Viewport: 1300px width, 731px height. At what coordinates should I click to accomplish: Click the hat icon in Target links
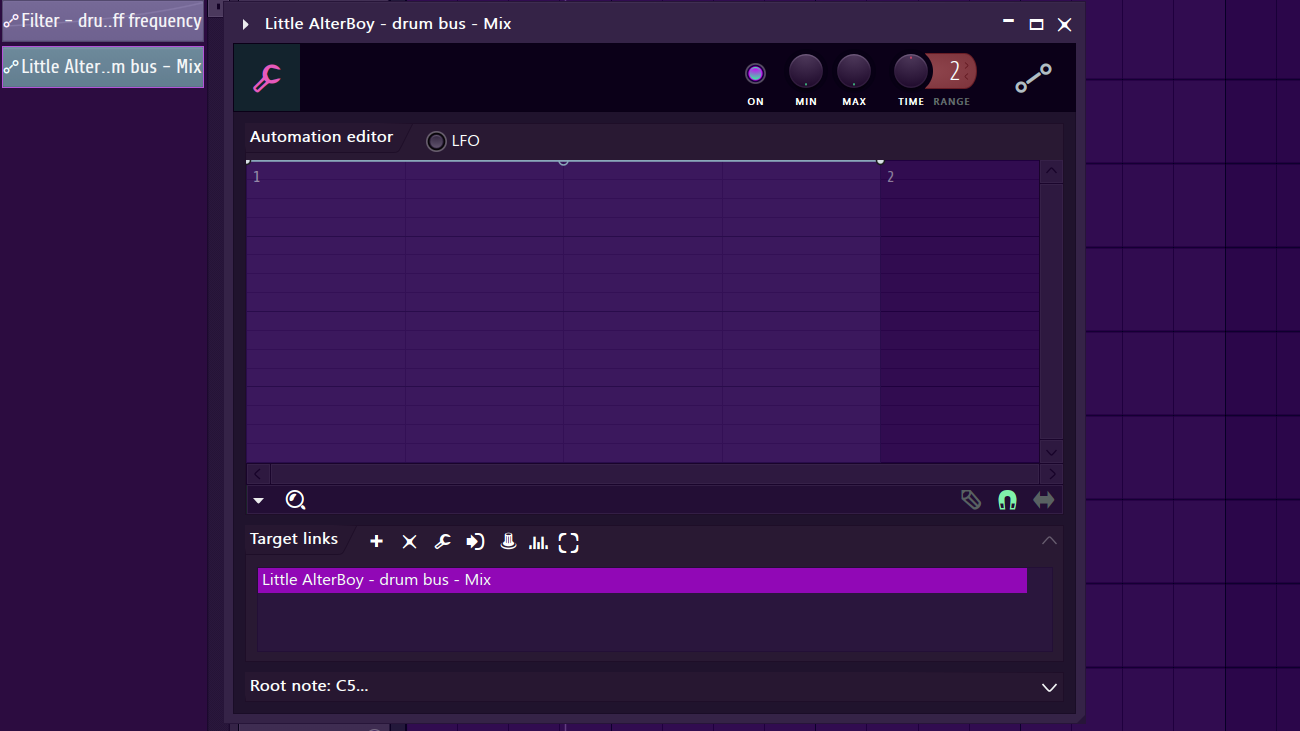click(508, 541)
